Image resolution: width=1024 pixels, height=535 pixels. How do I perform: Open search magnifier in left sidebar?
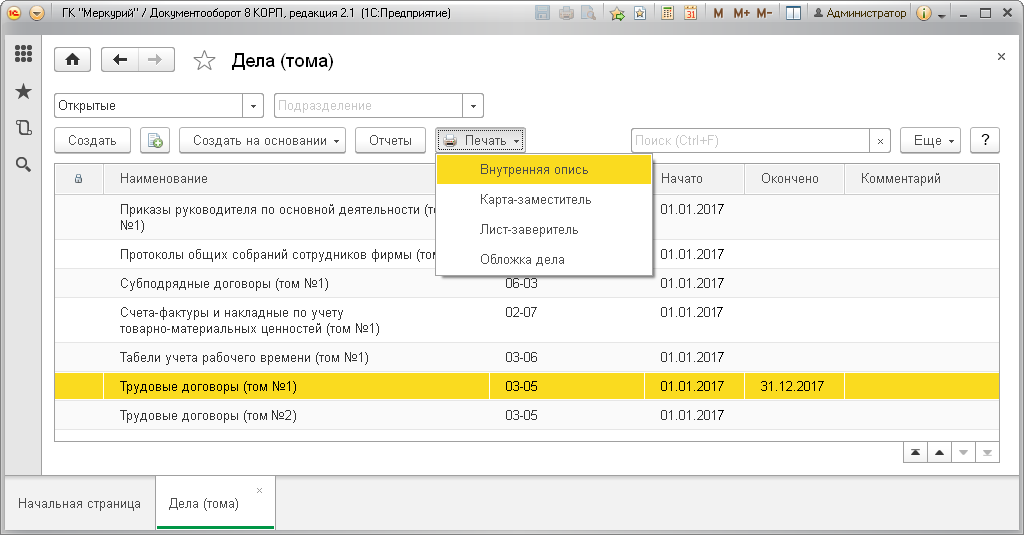coord(24,165)
